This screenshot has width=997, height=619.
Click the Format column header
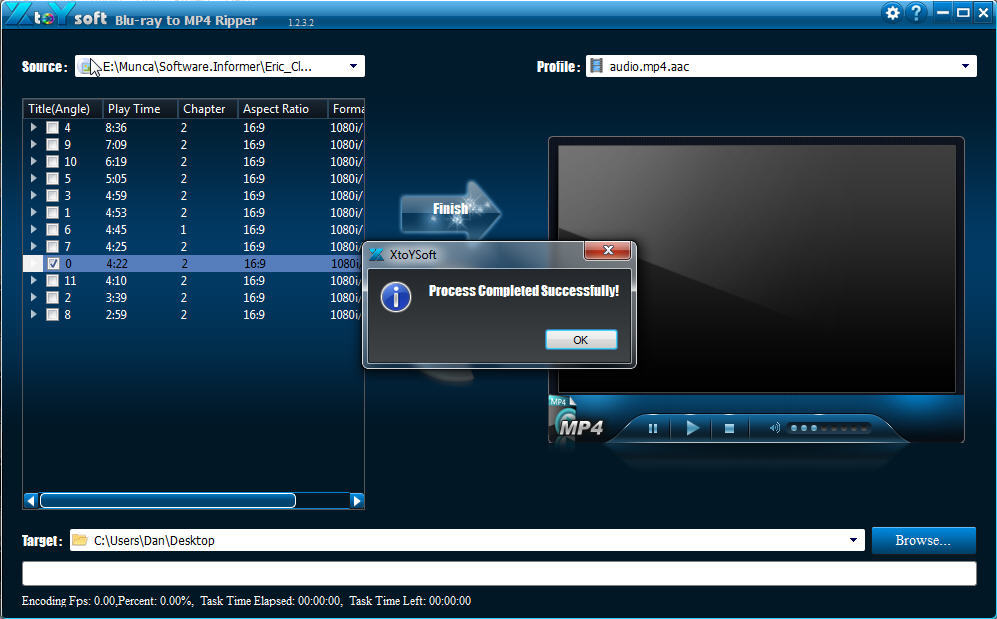[x=347, y=109]
